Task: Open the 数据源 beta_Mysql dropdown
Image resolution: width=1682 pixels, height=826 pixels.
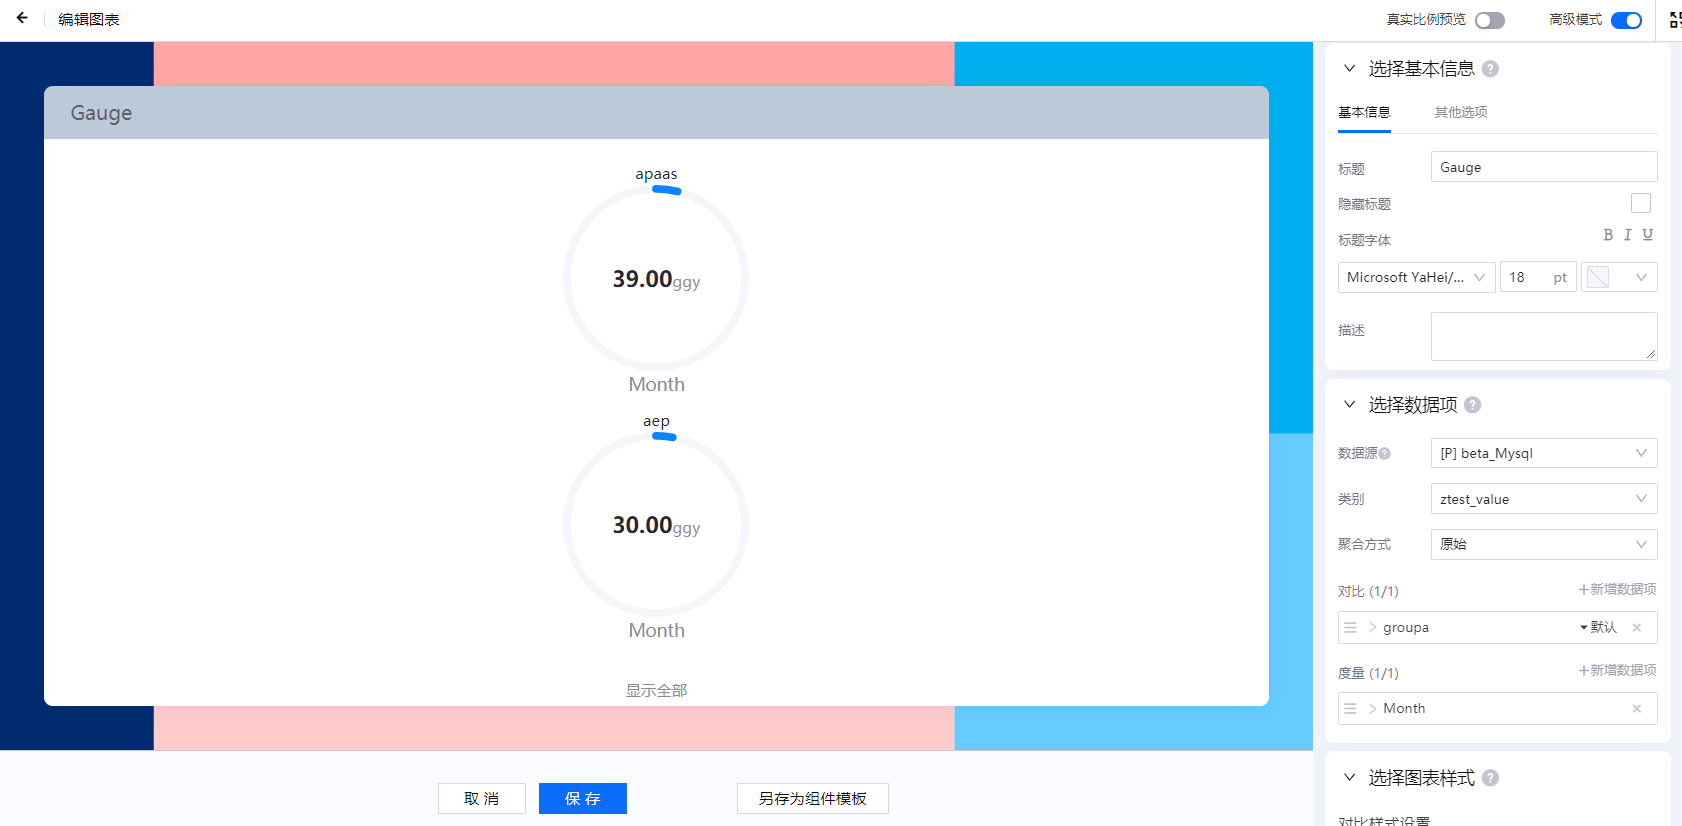Action: tap(1543, 453)
